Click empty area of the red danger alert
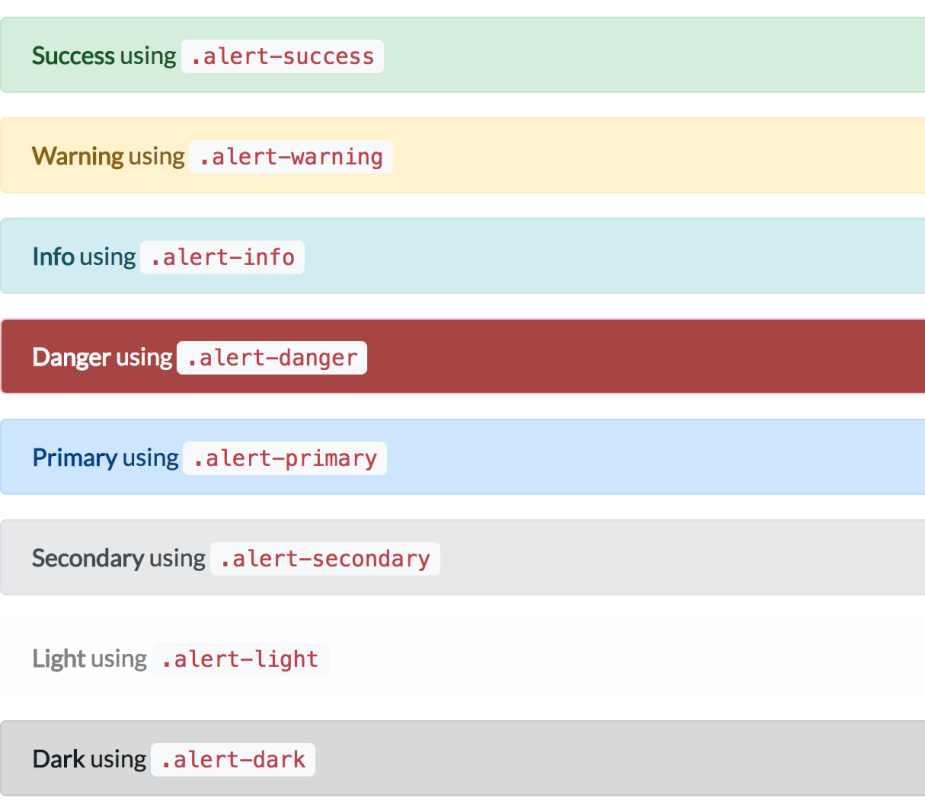The width and height of the screenshot is (925, 810). tap(650, 358)
